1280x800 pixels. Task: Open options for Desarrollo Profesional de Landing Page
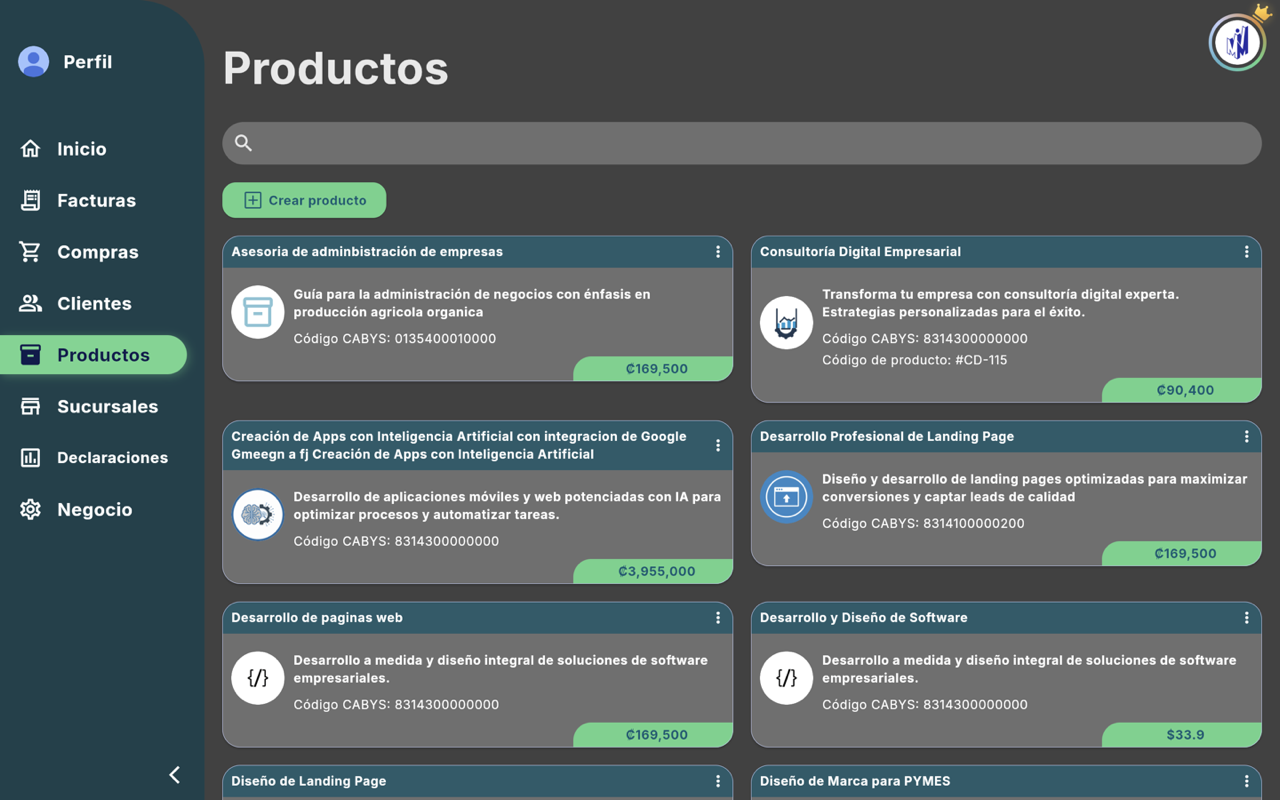click(1246, 436)
